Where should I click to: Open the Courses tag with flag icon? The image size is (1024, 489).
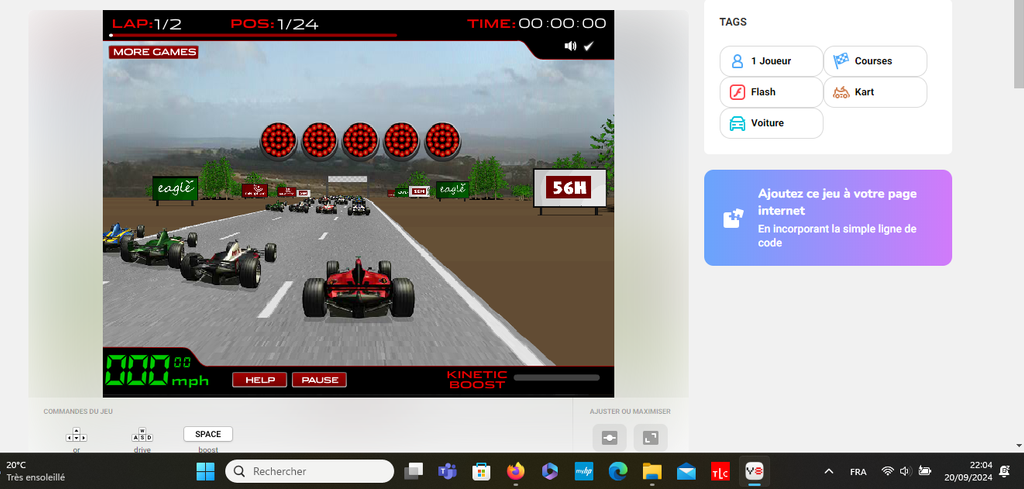tap(875, 61)
